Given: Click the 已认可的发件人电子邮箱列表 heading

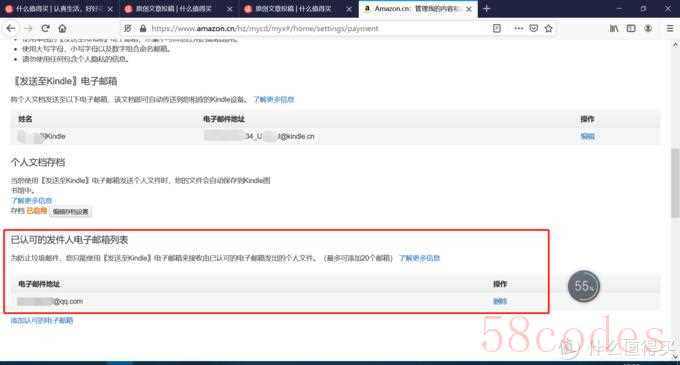Looking at the screenshot, I should tap(69, 240).
